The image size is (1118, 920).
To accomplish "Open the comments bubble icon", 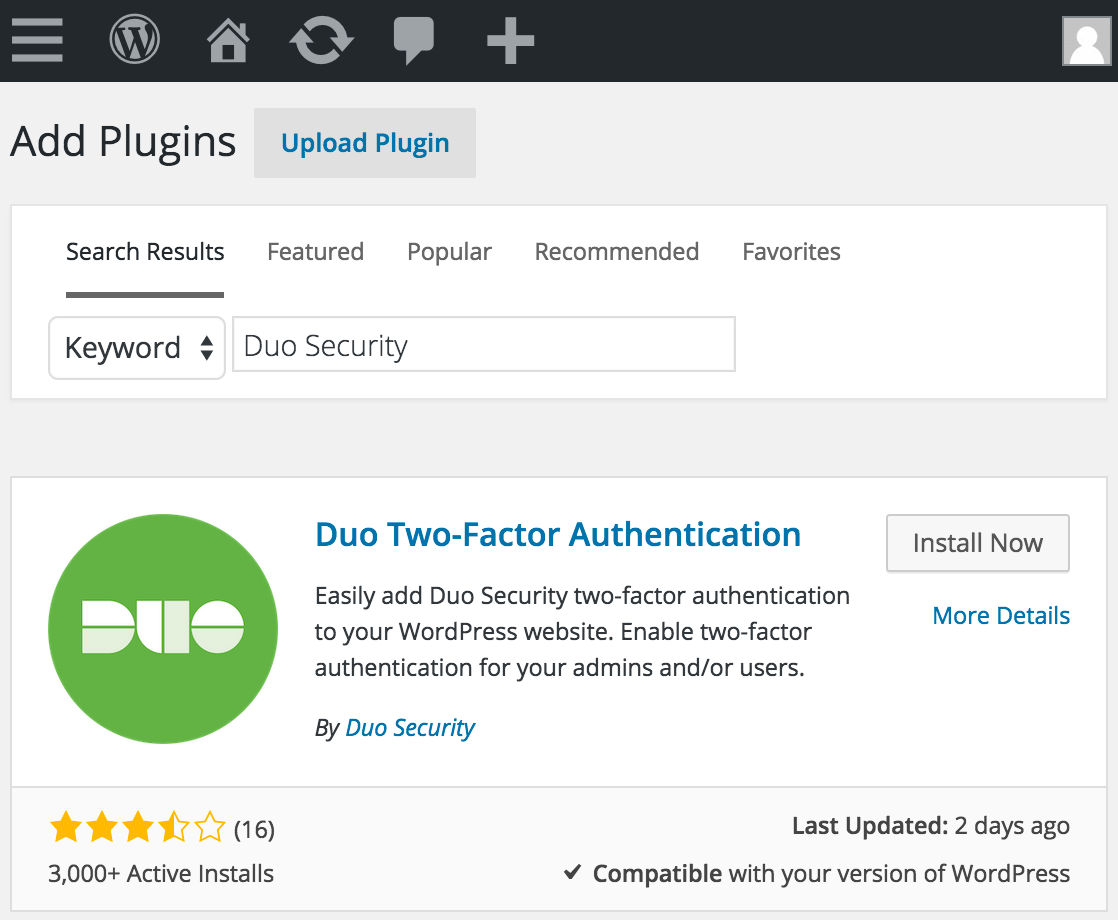I will 414,41.
